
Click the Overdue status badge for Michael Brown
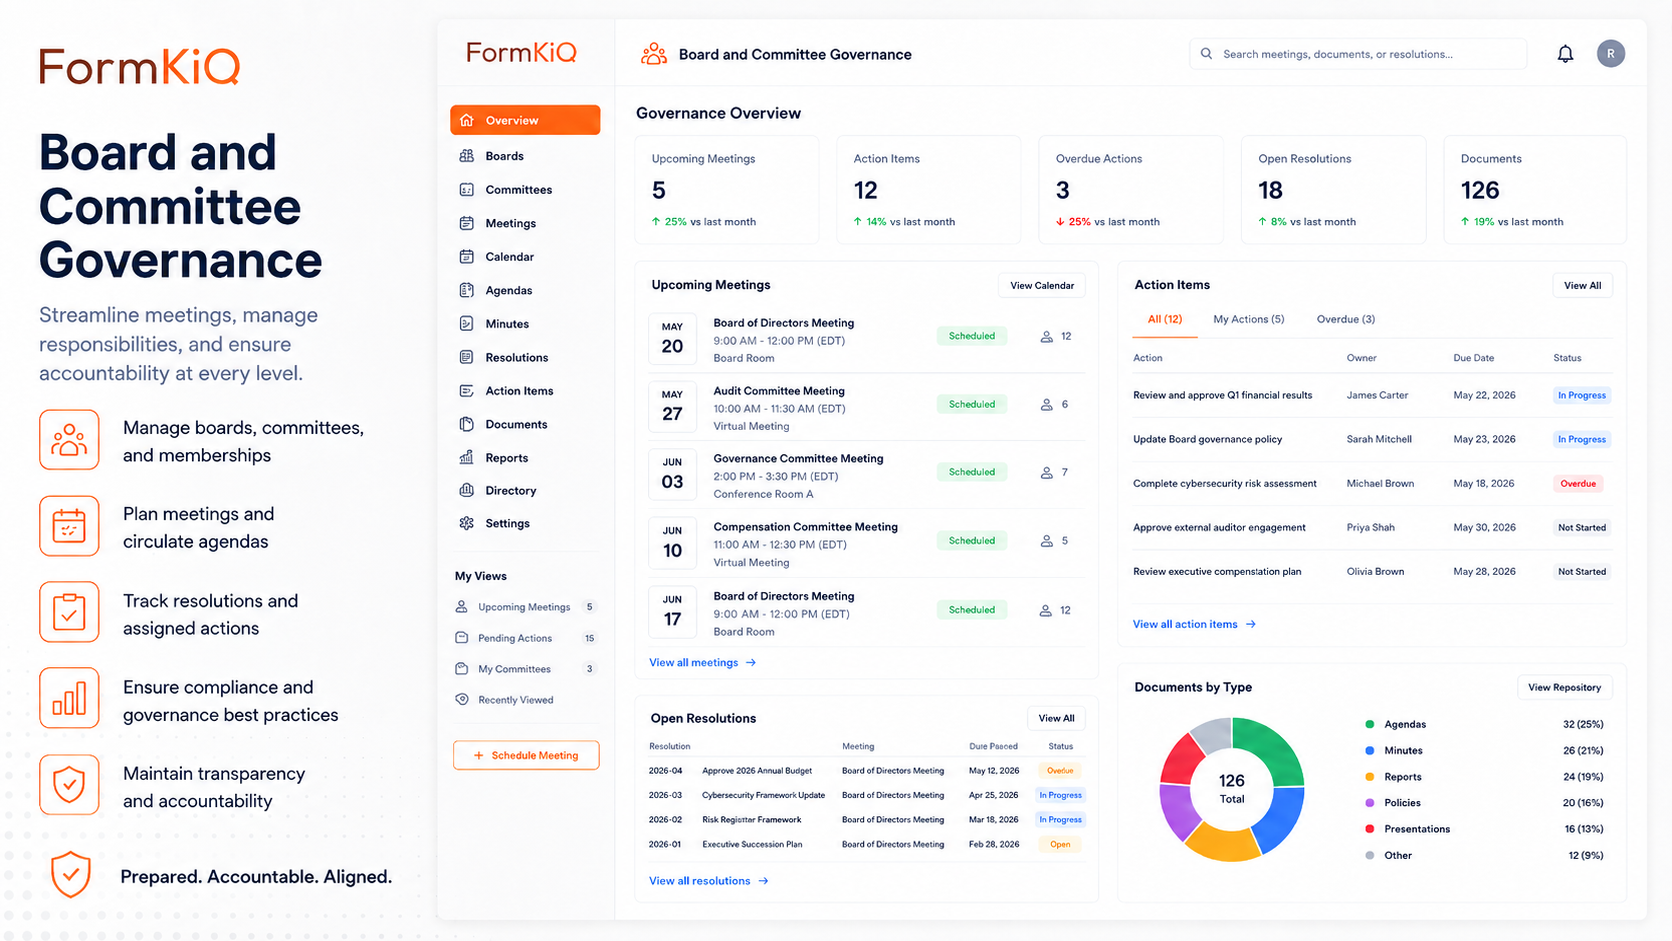point(1578,483)
